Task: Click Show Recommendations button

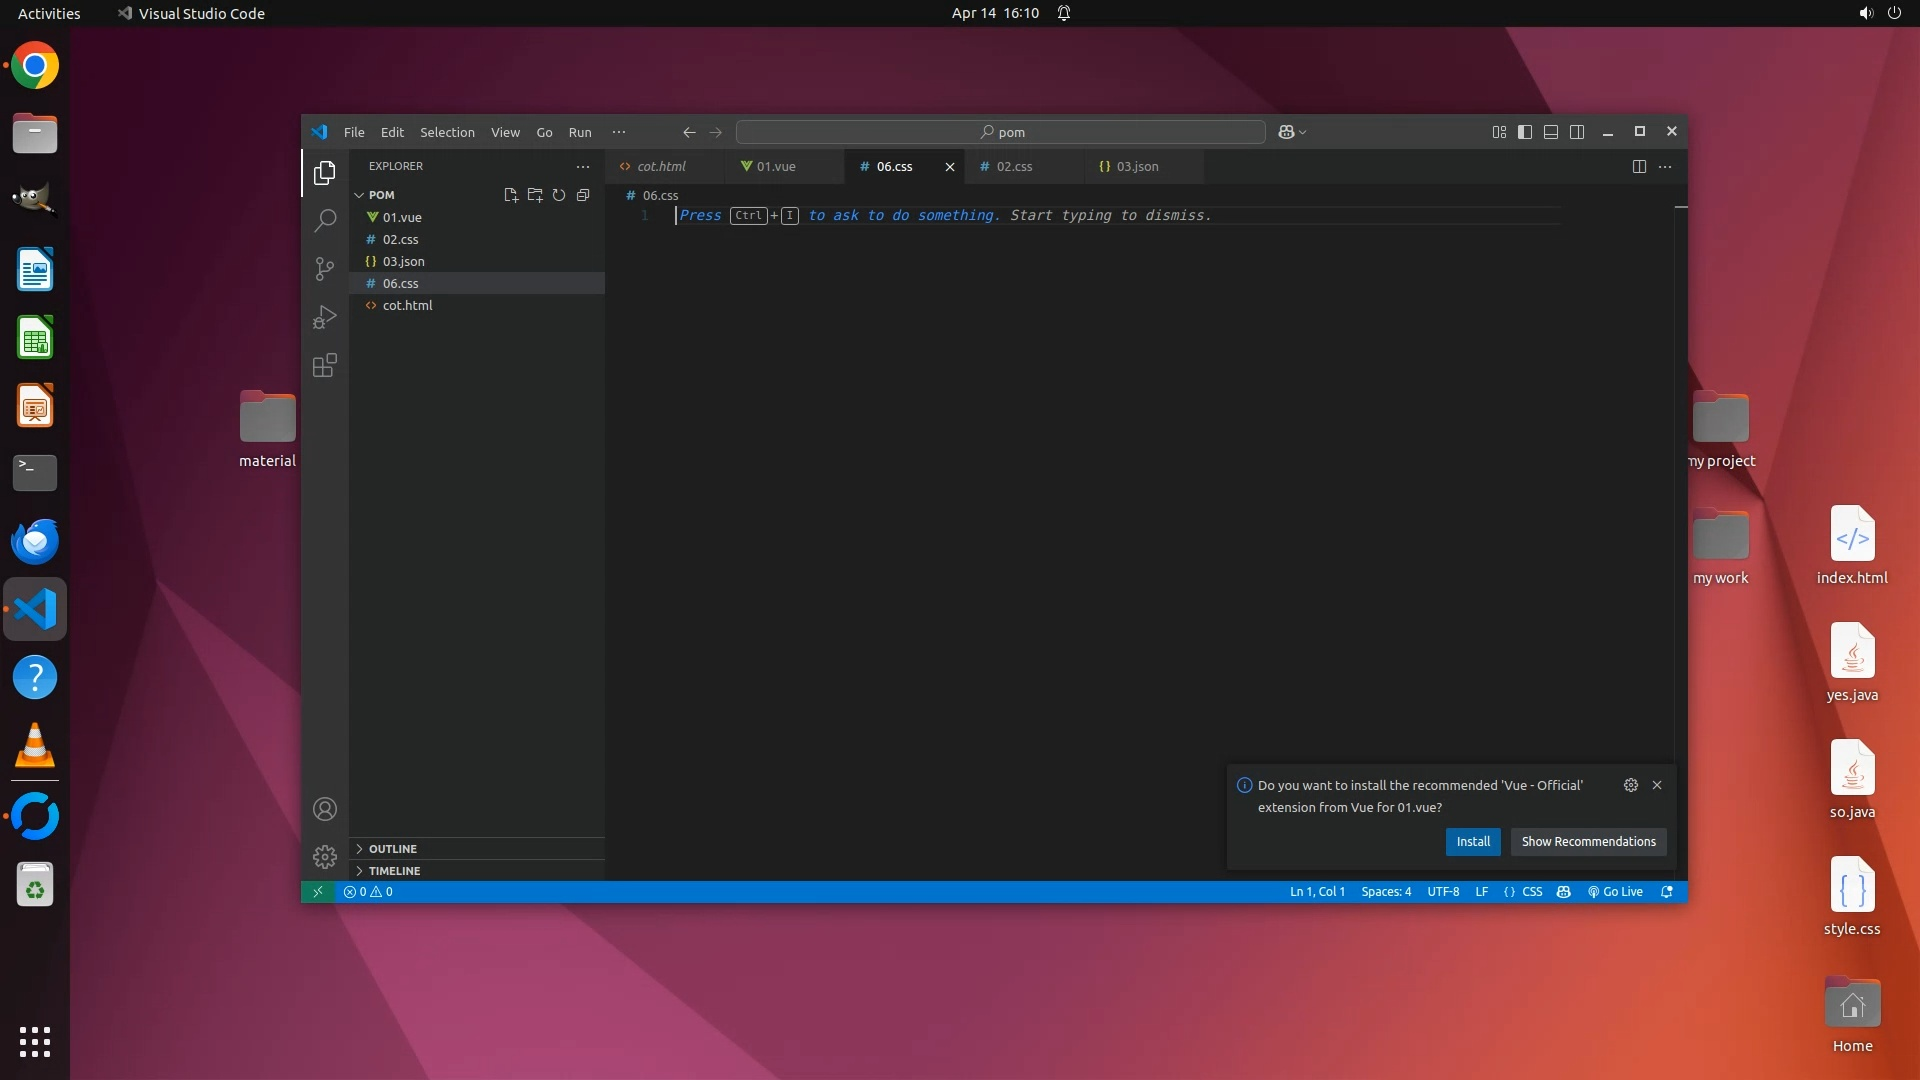Action: [x=1588, y=842]
